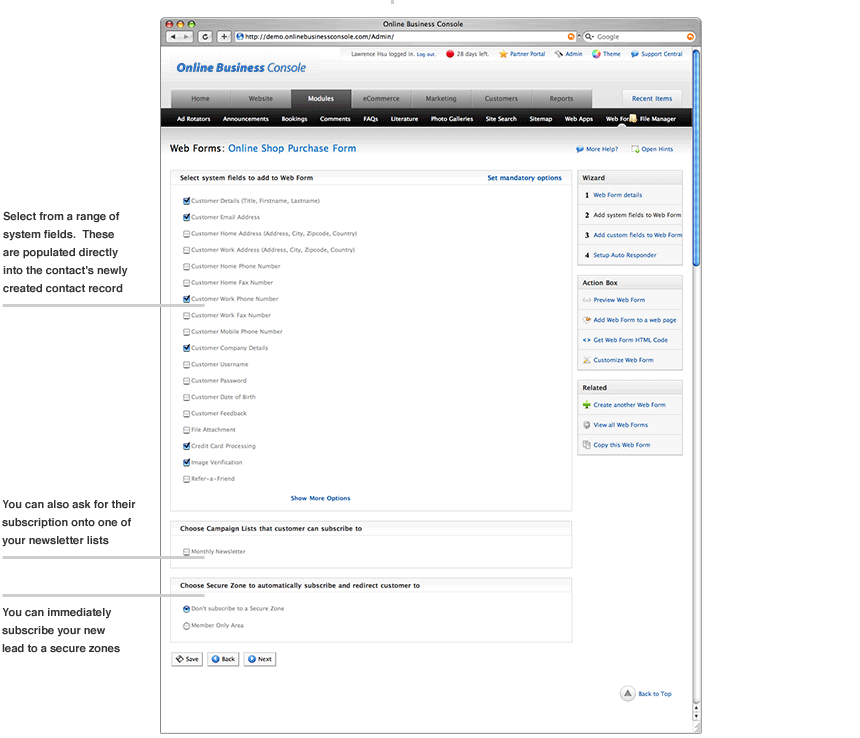Click the Open Hints icon
Image resolution: width=860 pixels, height=738 pixels.
[x=635, y=149]
